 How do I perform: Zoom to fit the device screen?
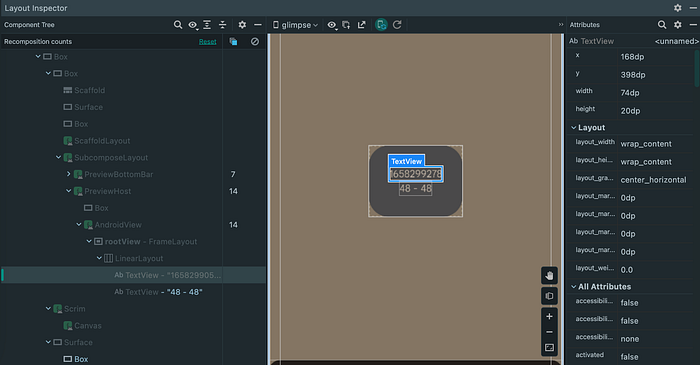point(550,348)
